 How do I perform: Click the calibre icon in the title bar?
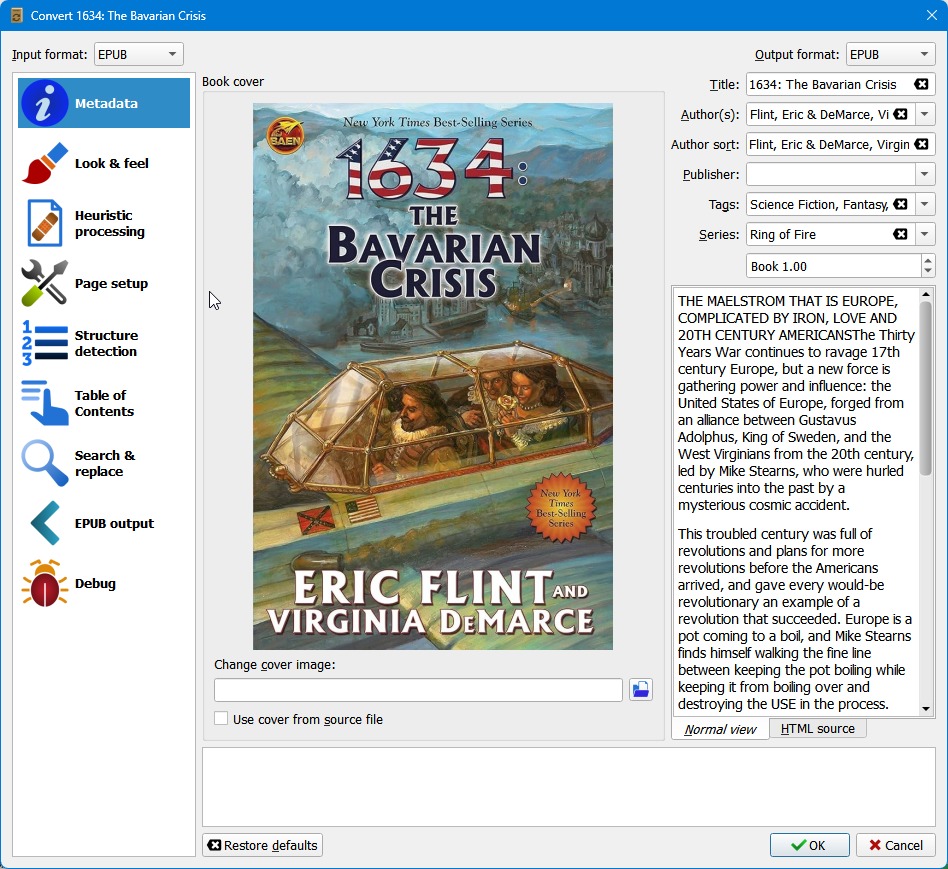[x=16, y=15]
